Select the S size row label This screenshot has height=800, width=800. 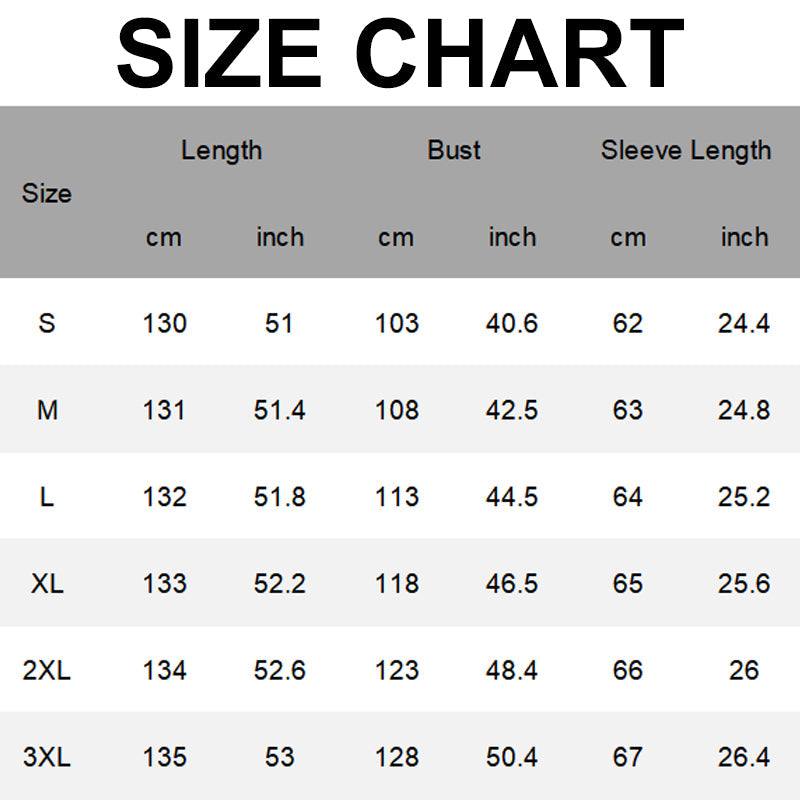[x=47, y=323]
